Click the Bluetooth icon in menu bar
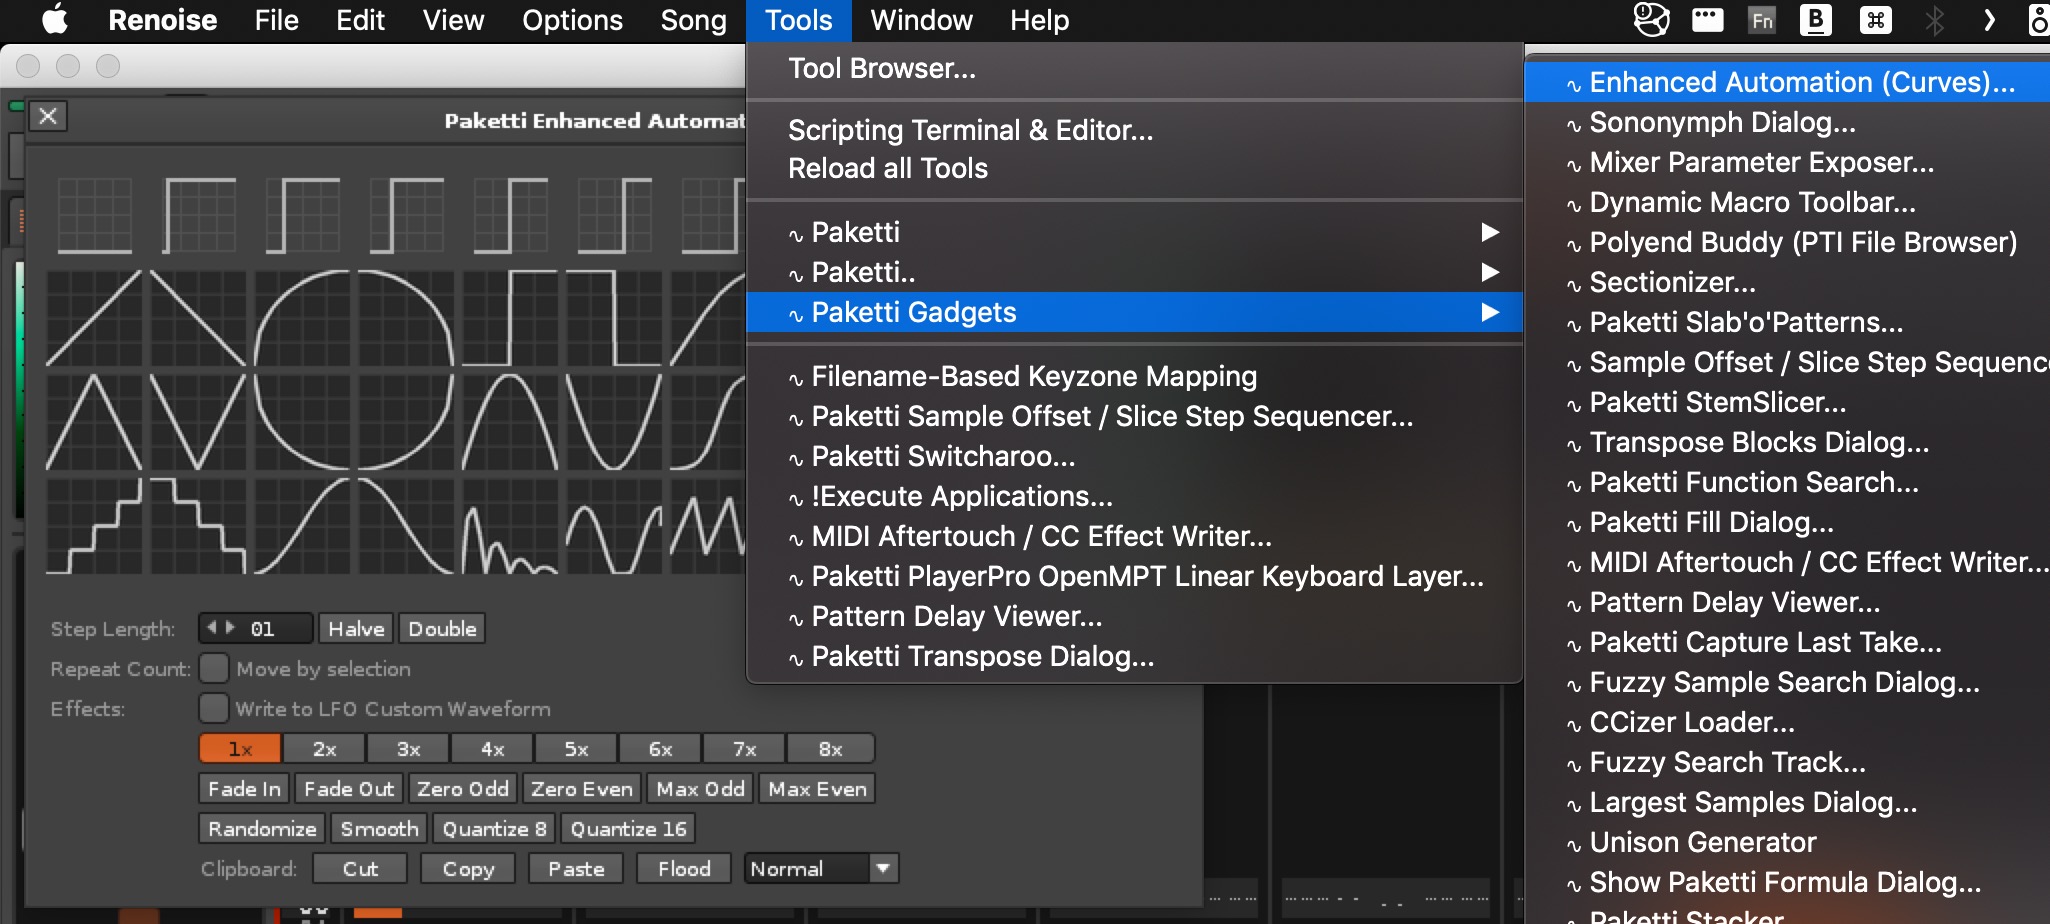The width and height of the screenshot is (2050, 924). 1934,20
